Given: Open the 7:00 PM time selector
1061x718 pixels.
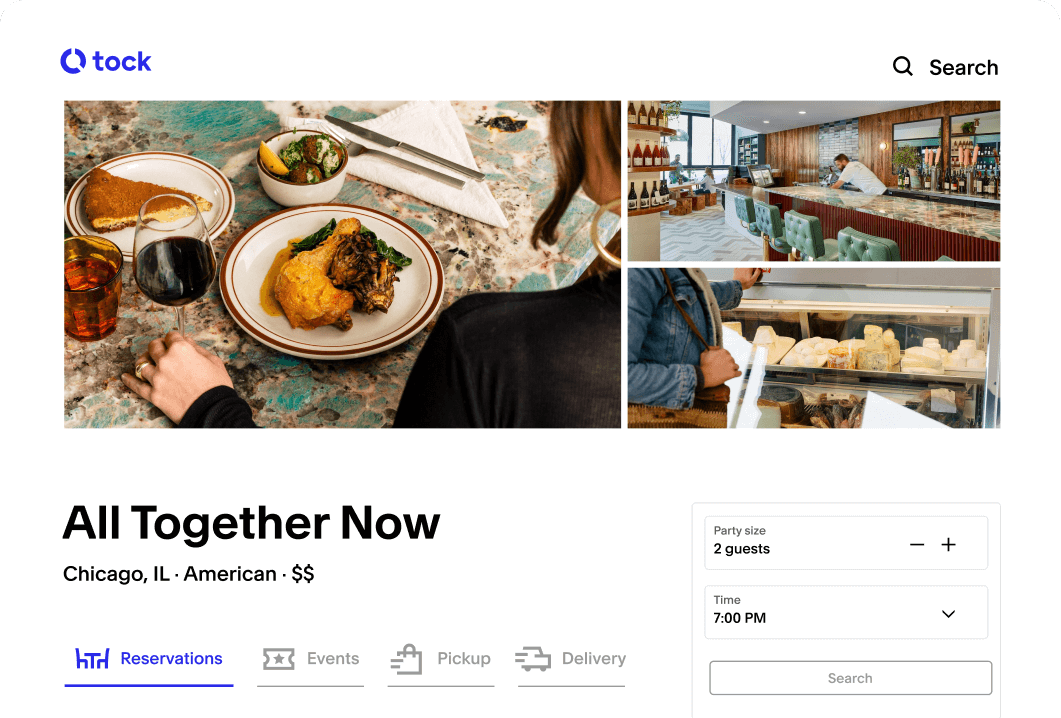Looking at the screenshot, I should tap(846, 612).
